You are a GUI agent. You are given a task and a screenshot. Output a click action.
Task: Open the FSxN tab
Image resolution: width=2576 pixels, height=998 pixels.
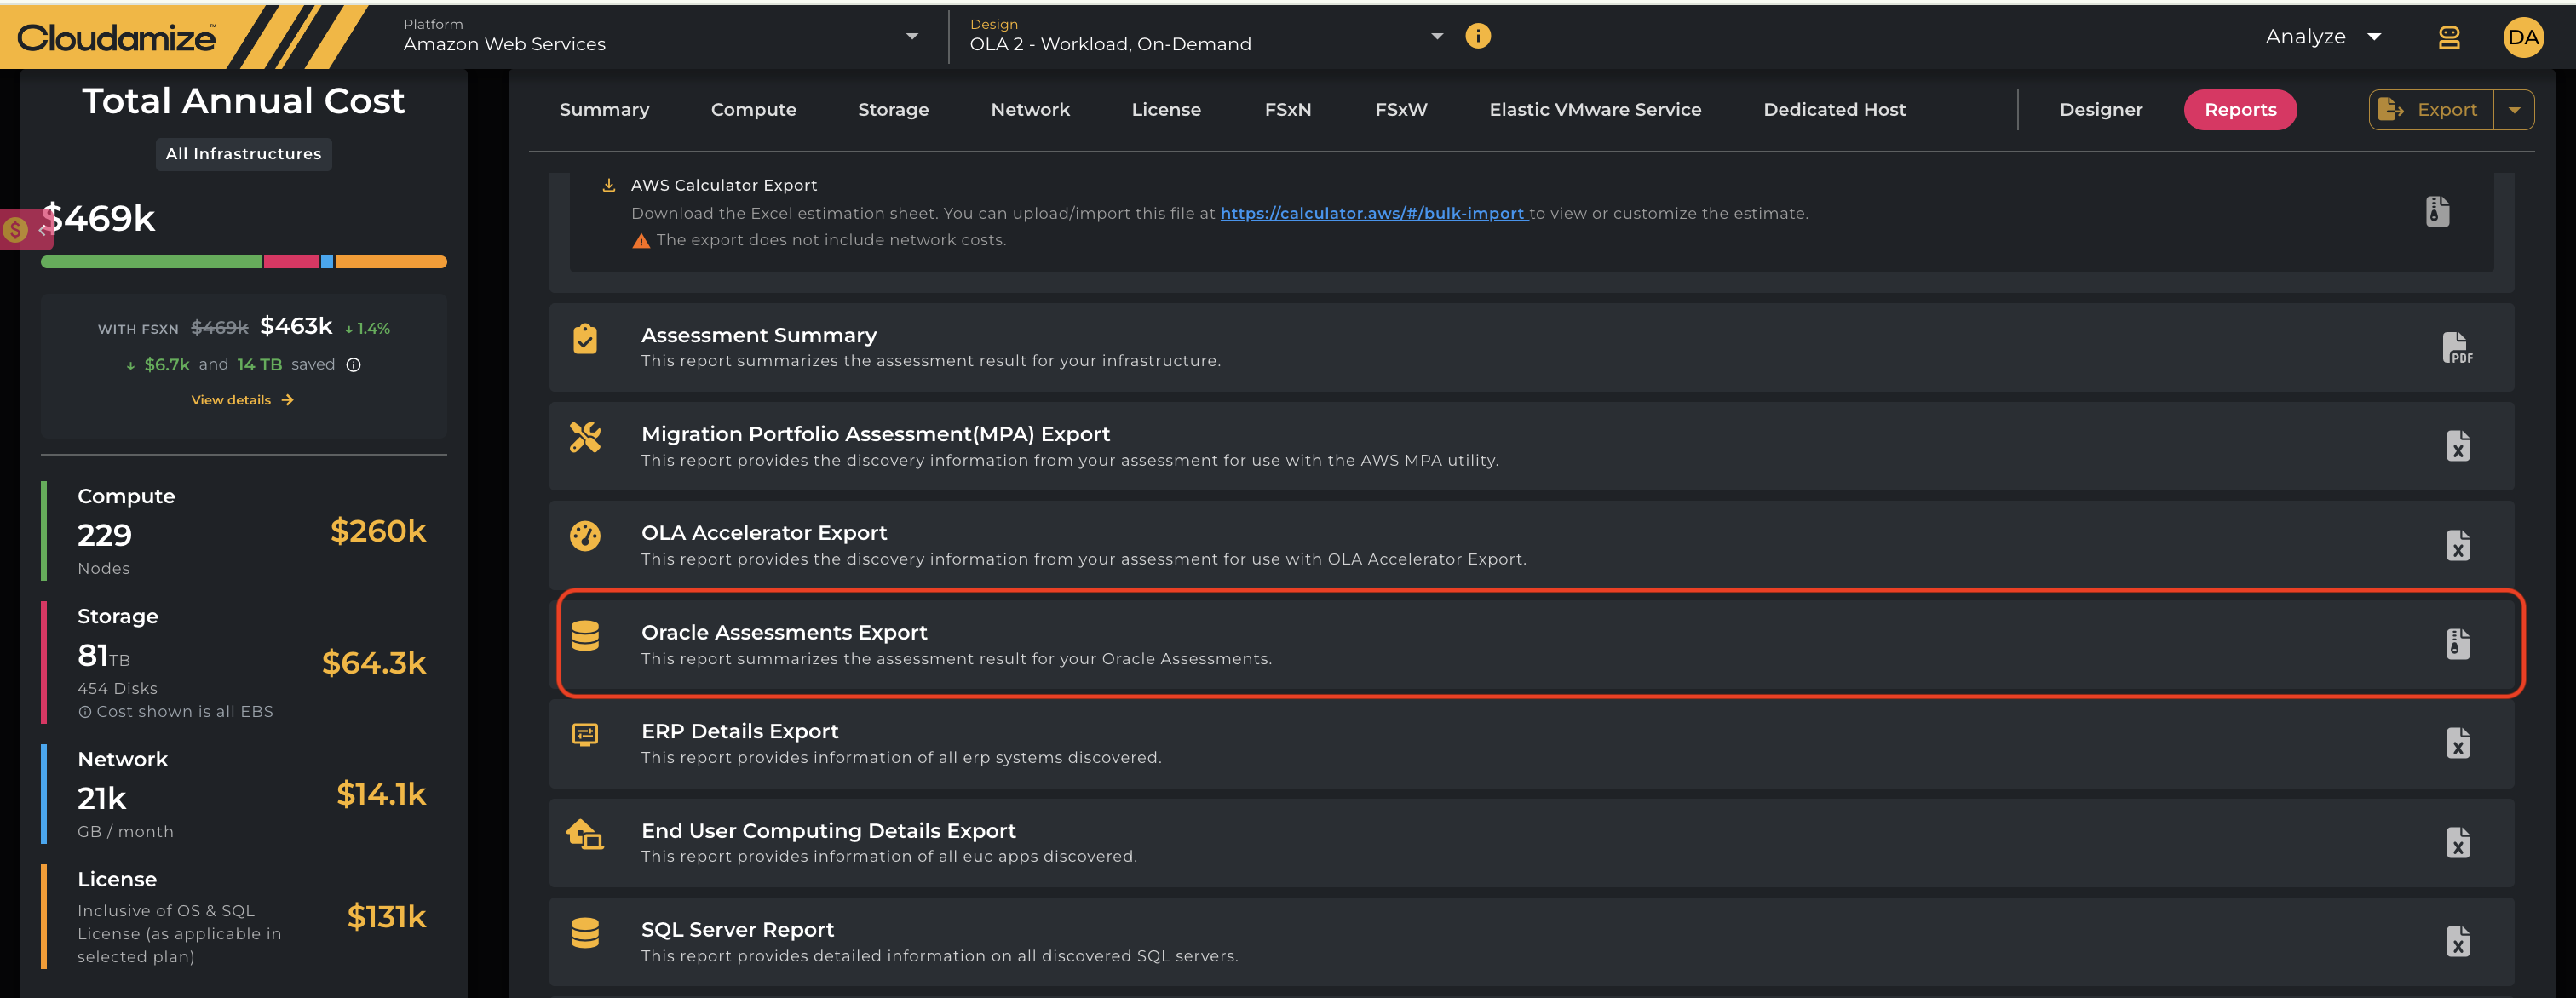point(1287,110)
